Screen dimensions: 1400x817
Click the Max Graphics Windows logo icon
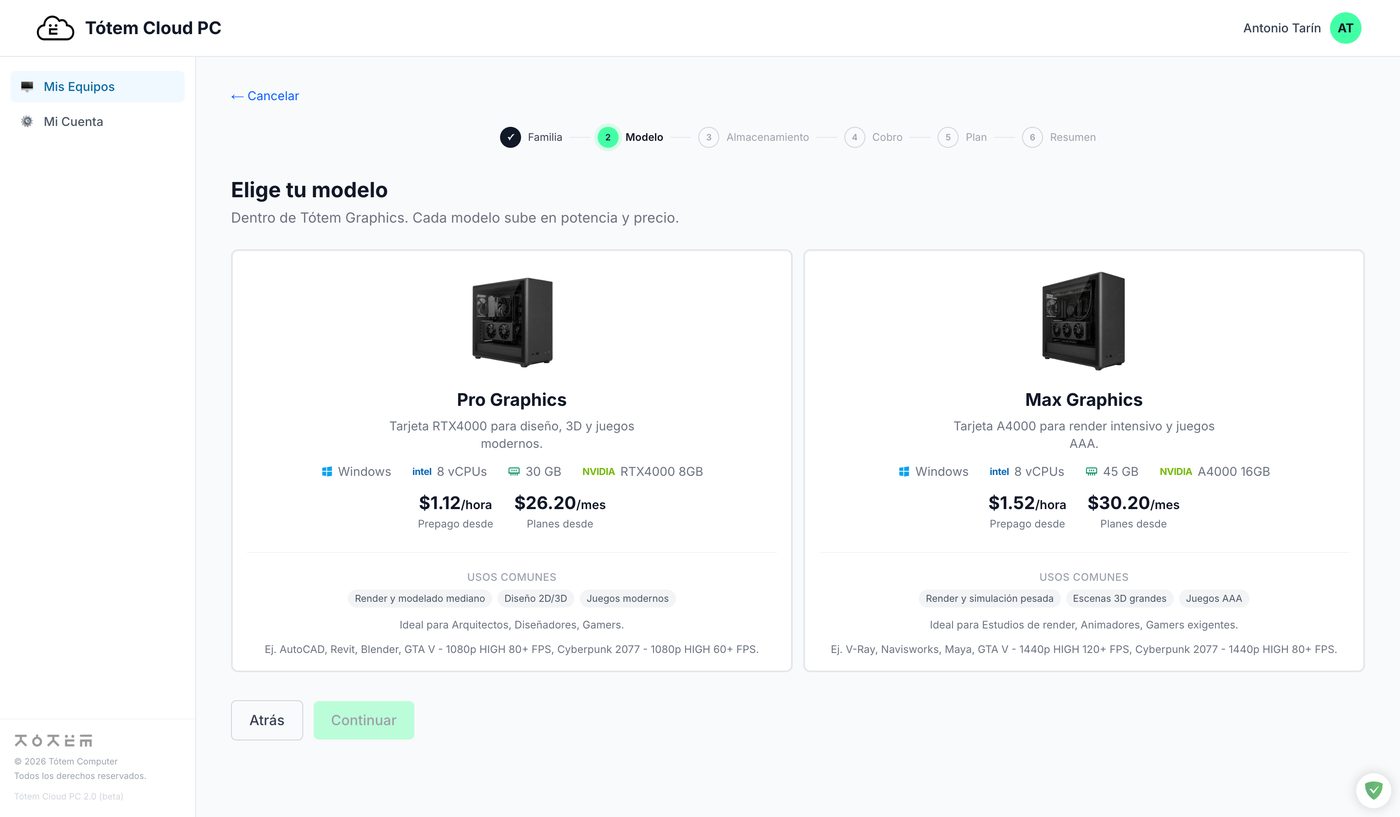pyautogui.click(x=904, y=472)
